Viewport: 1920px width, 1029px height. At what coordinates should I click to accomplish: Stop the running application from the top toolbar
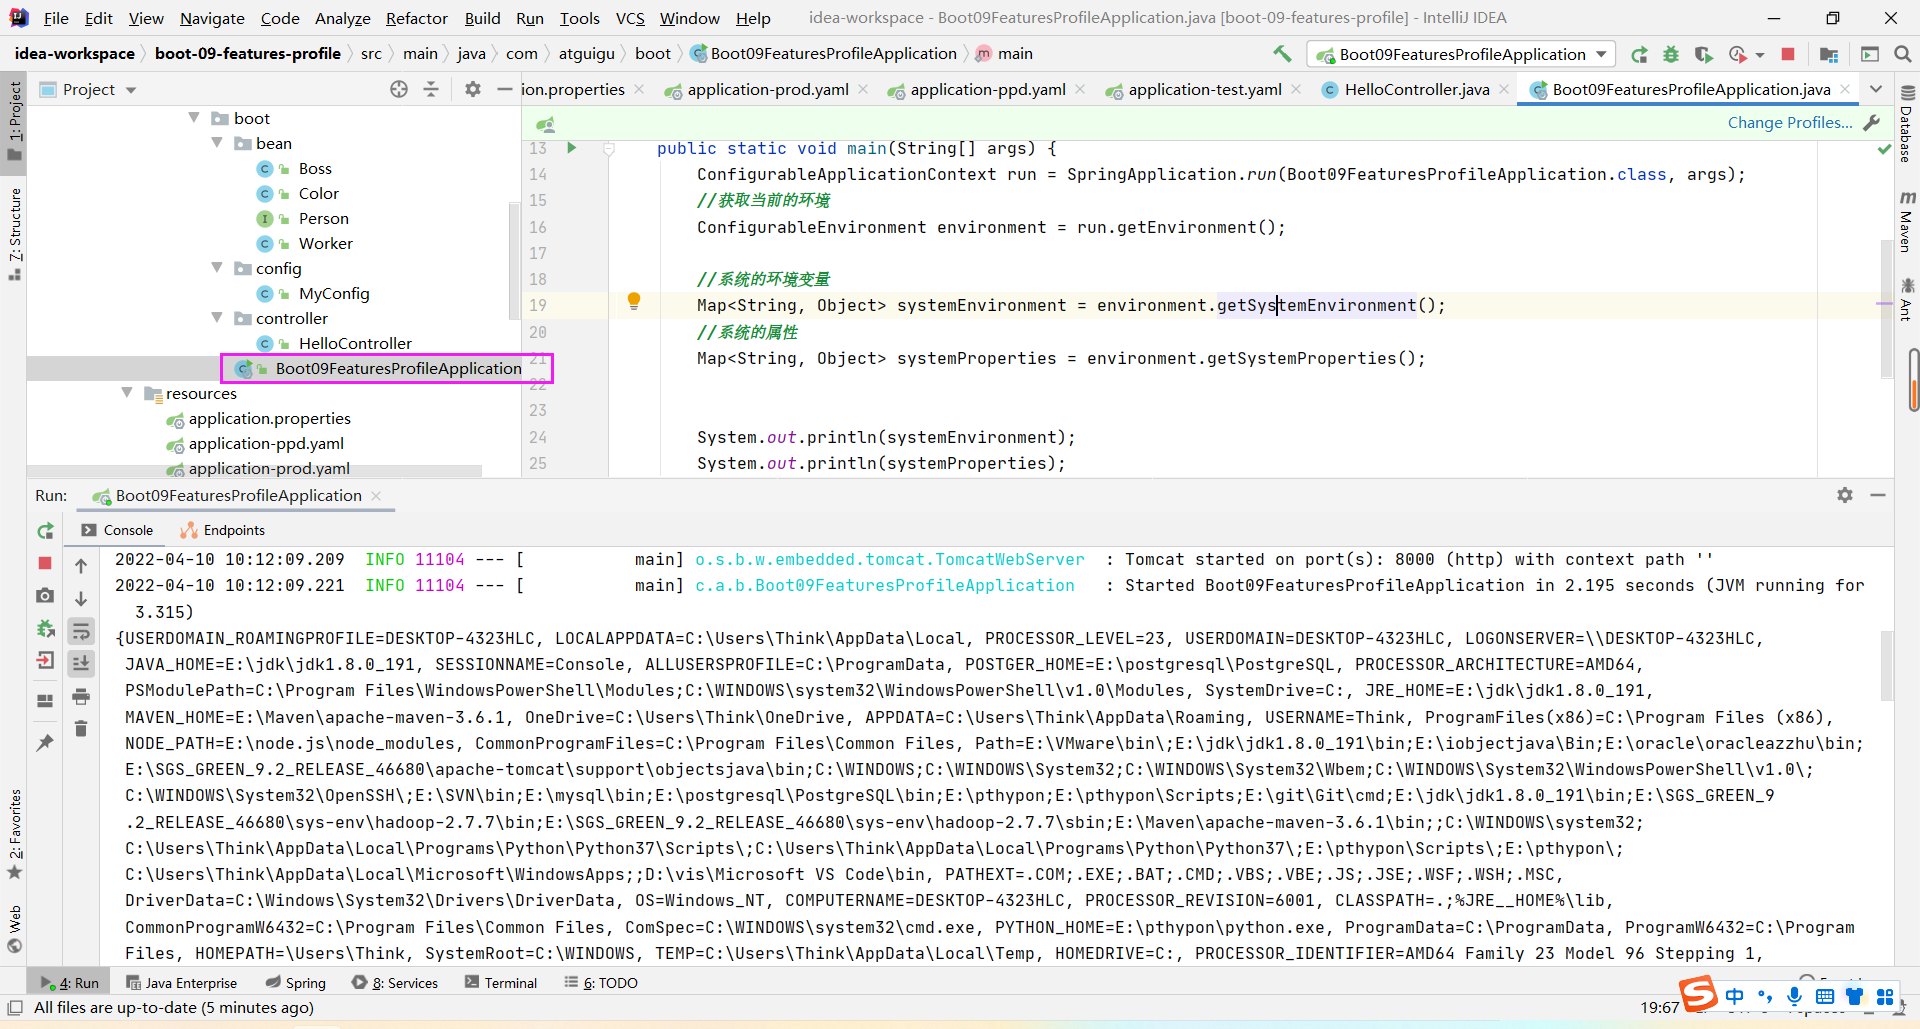point(1788,54)
